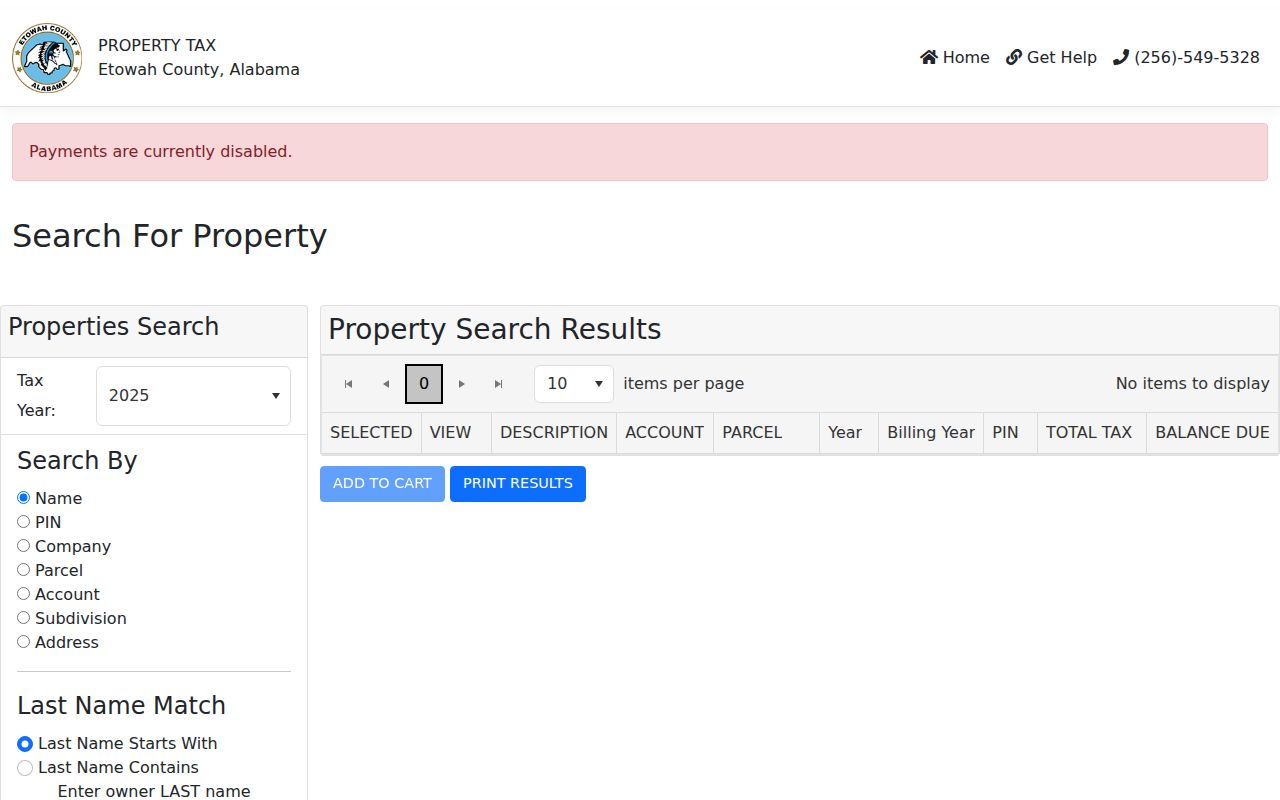Click the PRINT RESULTS button
This screenshot has width=1280, height=800.
click(518, 484)
